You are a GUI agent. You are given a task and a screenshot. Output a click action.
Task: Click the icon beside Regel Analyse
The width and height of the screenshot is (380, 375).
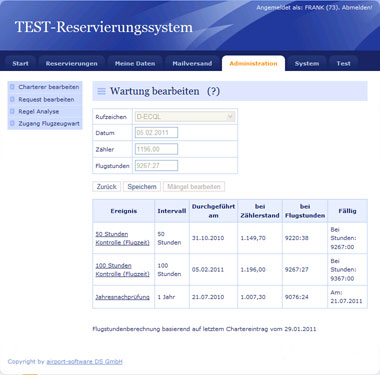coord(12,111)
